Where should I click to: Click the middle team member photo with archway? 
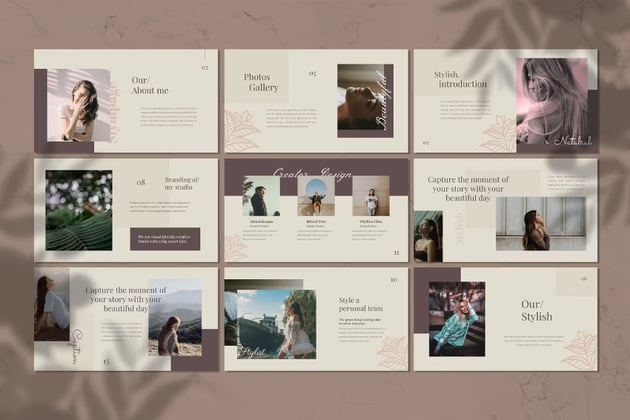316,197
